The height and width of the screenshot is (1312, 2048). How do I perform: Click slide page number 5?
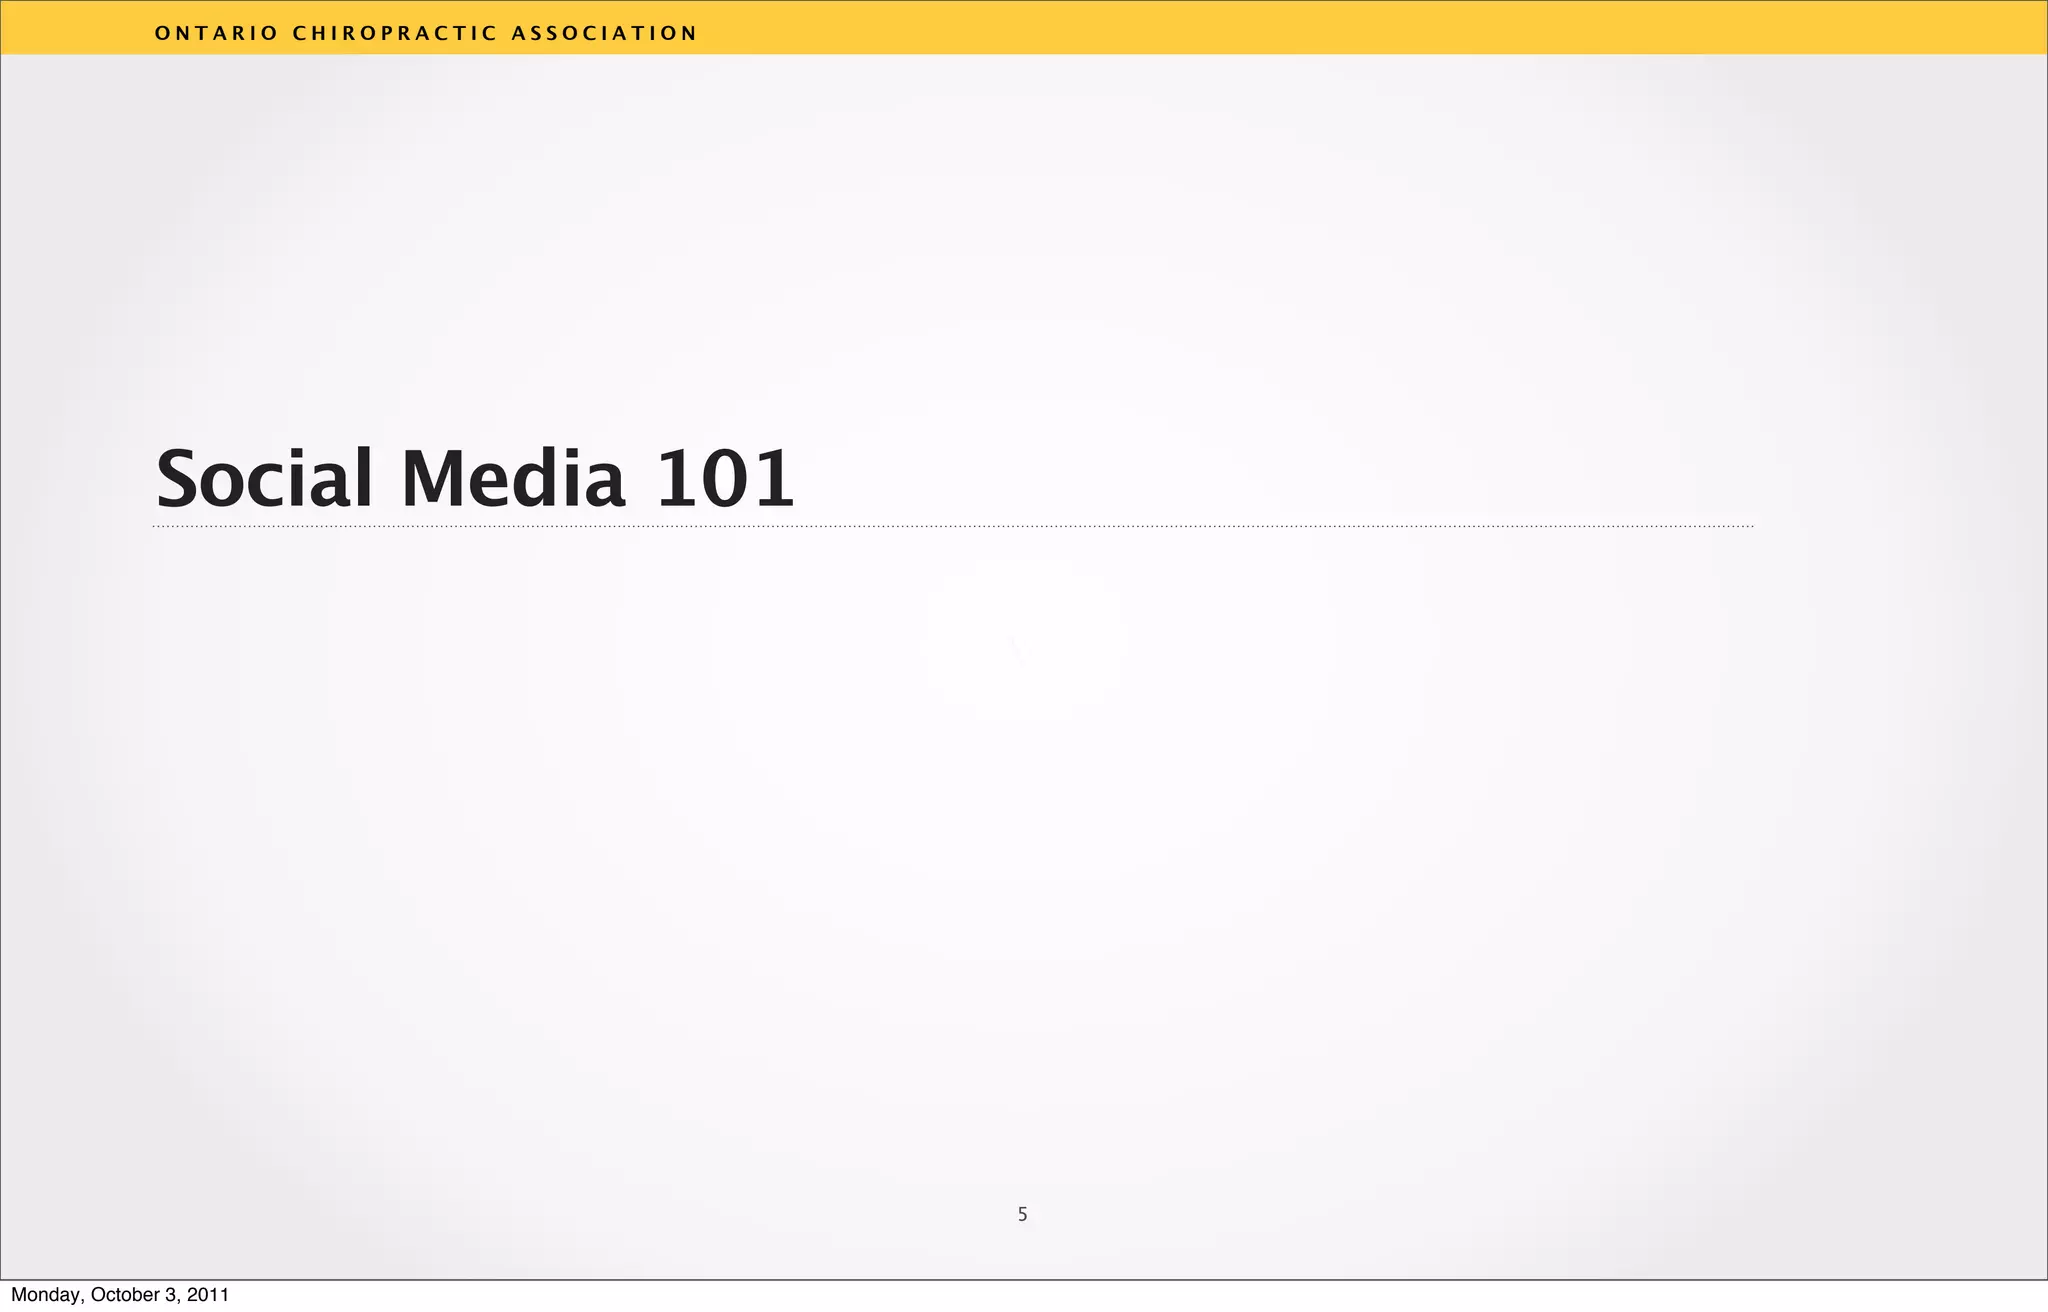[x=1022, y=1215]
